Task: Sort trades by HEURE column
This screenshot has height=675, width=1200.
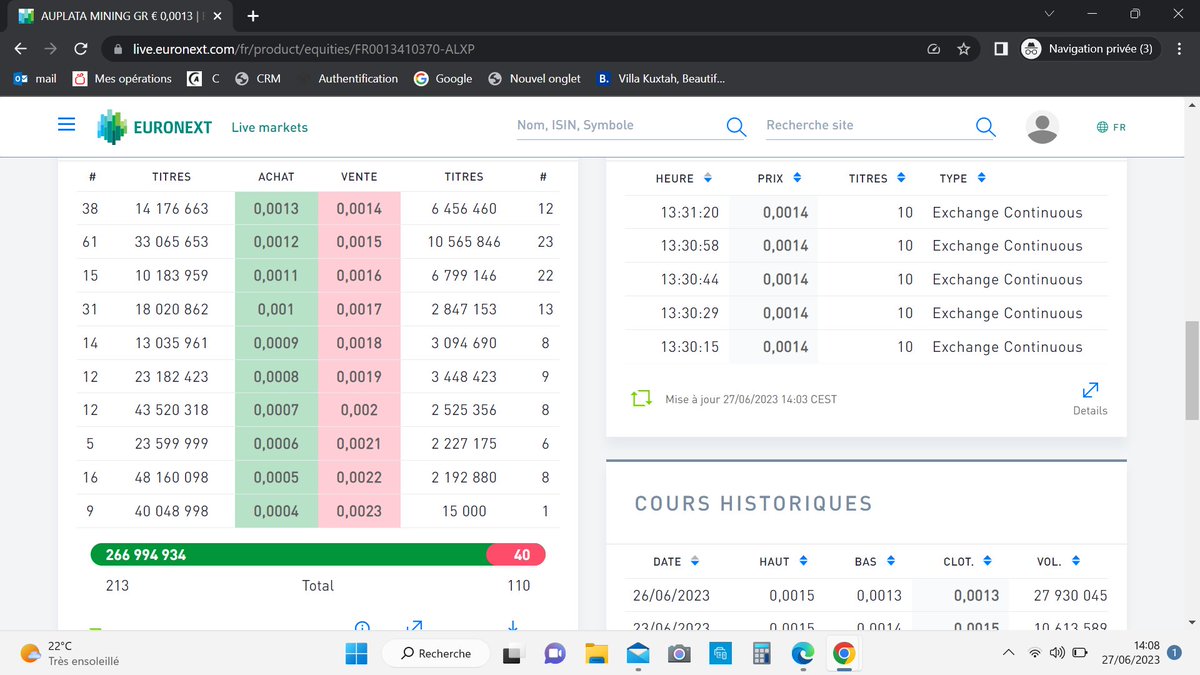Action: tap(708, 178)
